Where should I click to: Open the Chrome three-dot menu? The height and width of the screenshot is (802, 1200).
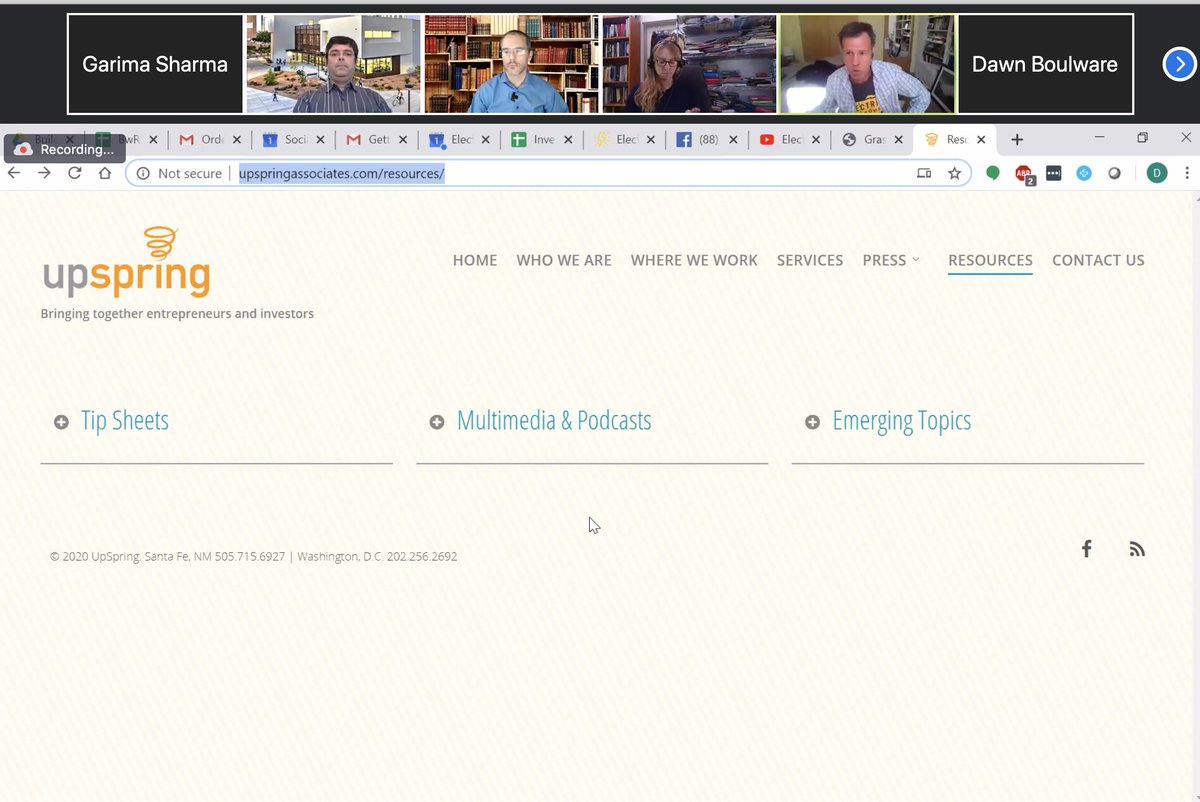coord(1187,173)
